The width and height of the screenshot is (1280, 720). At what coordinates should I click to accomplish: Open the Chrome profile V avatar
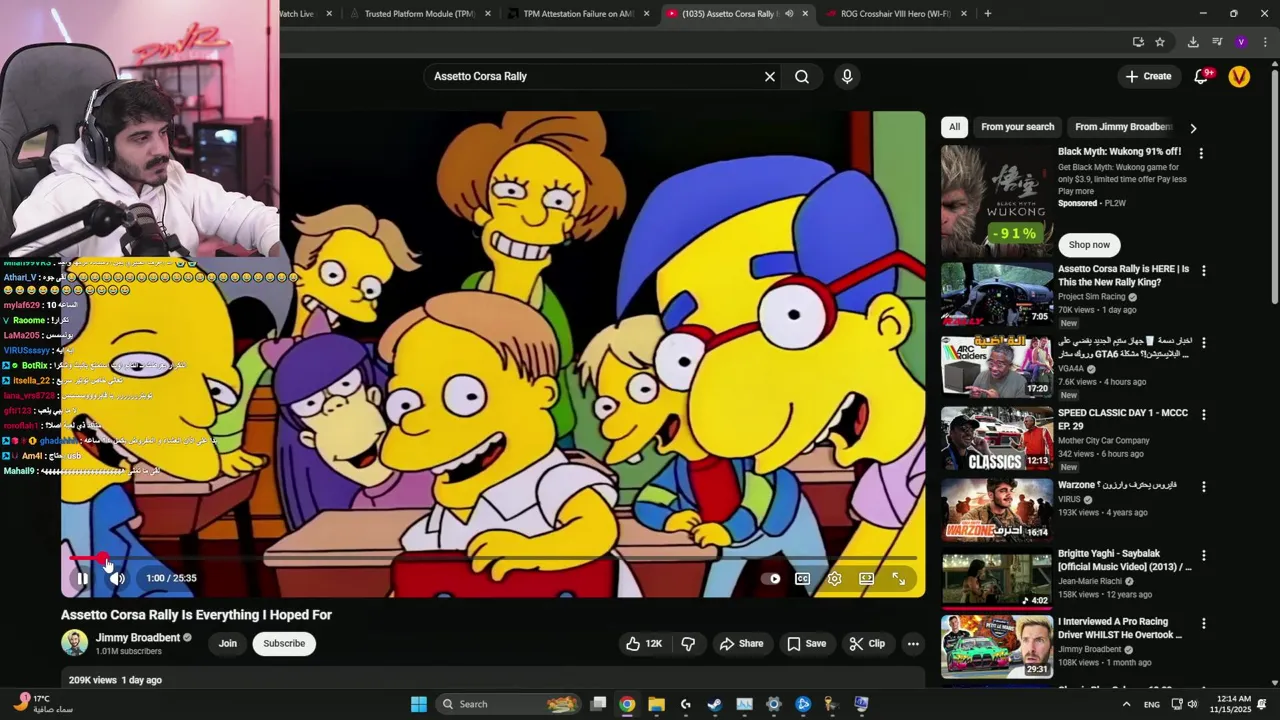pos(1241,42)
